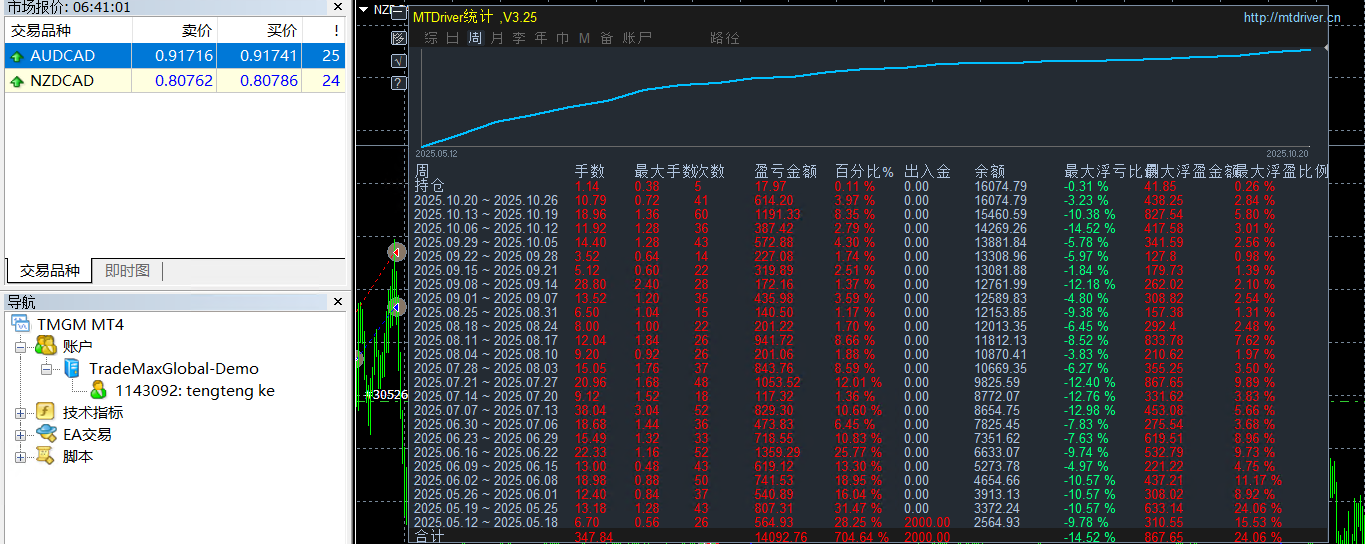The width and height of the screenshot is (1365, 544).
Task: Click the 脚本 scripts icon
Action: coord(46,456)
